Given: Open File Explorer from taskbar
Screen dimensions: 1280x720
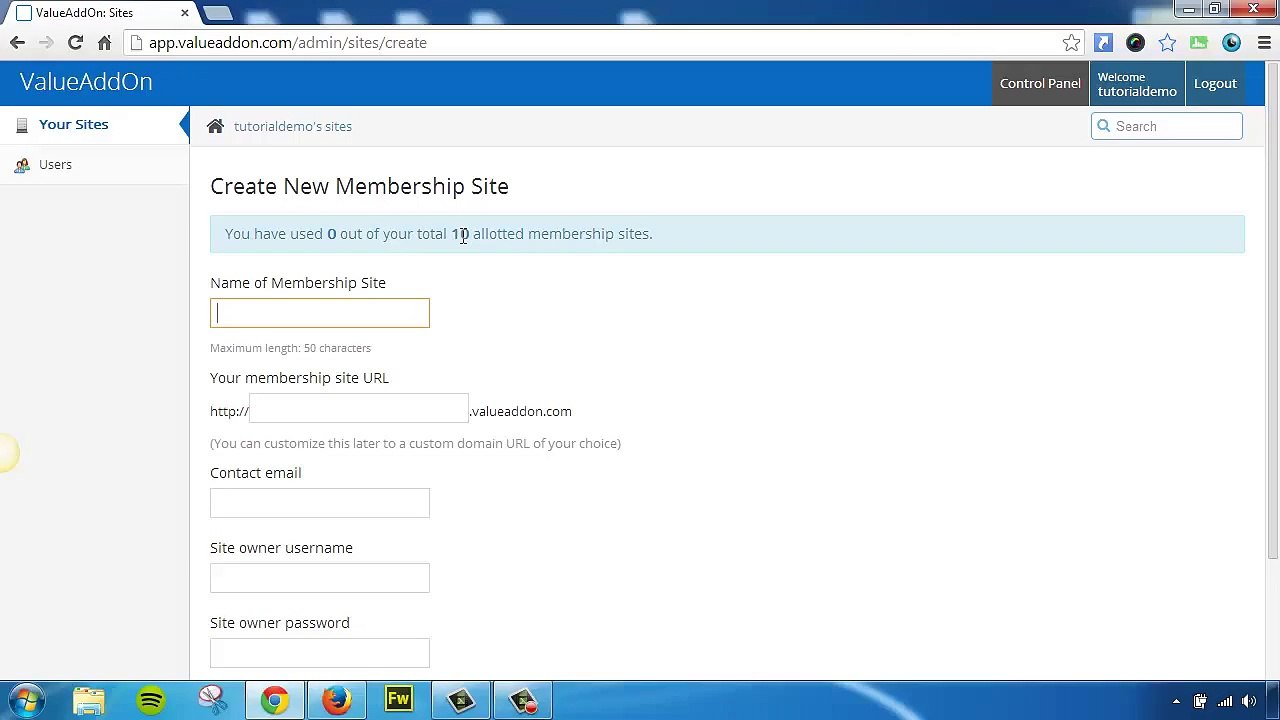Looking at the screenshot, I should (89, 700).
